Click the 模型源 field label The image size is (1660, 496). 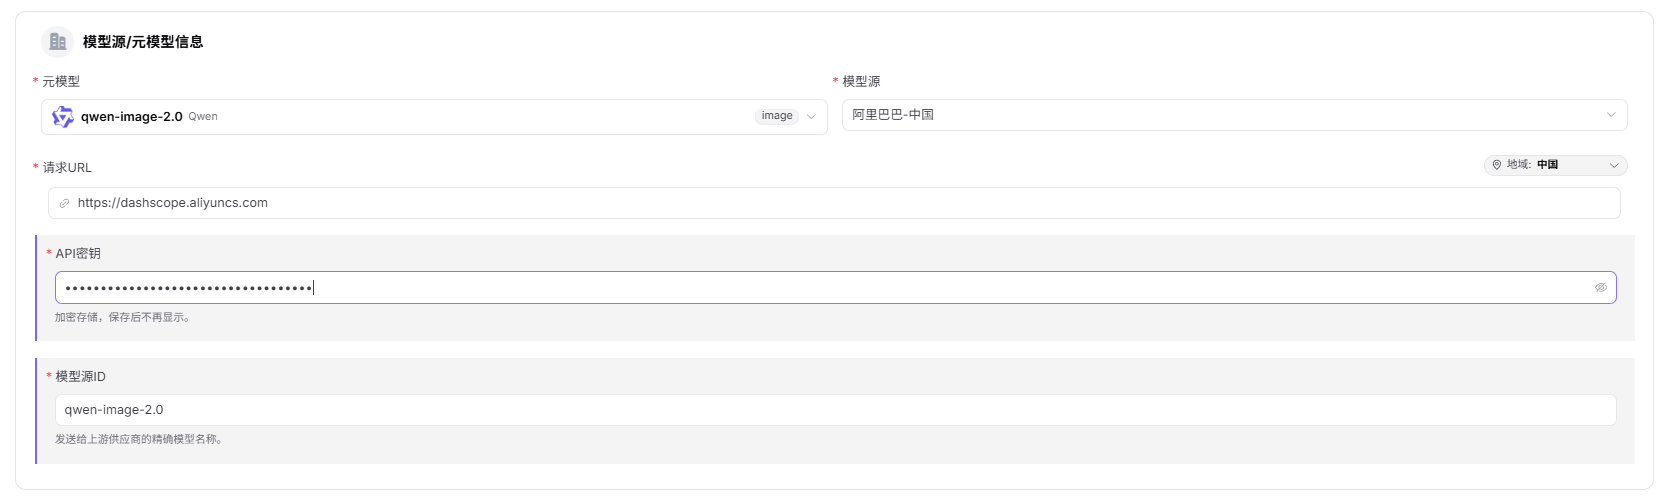click(861, 82)
